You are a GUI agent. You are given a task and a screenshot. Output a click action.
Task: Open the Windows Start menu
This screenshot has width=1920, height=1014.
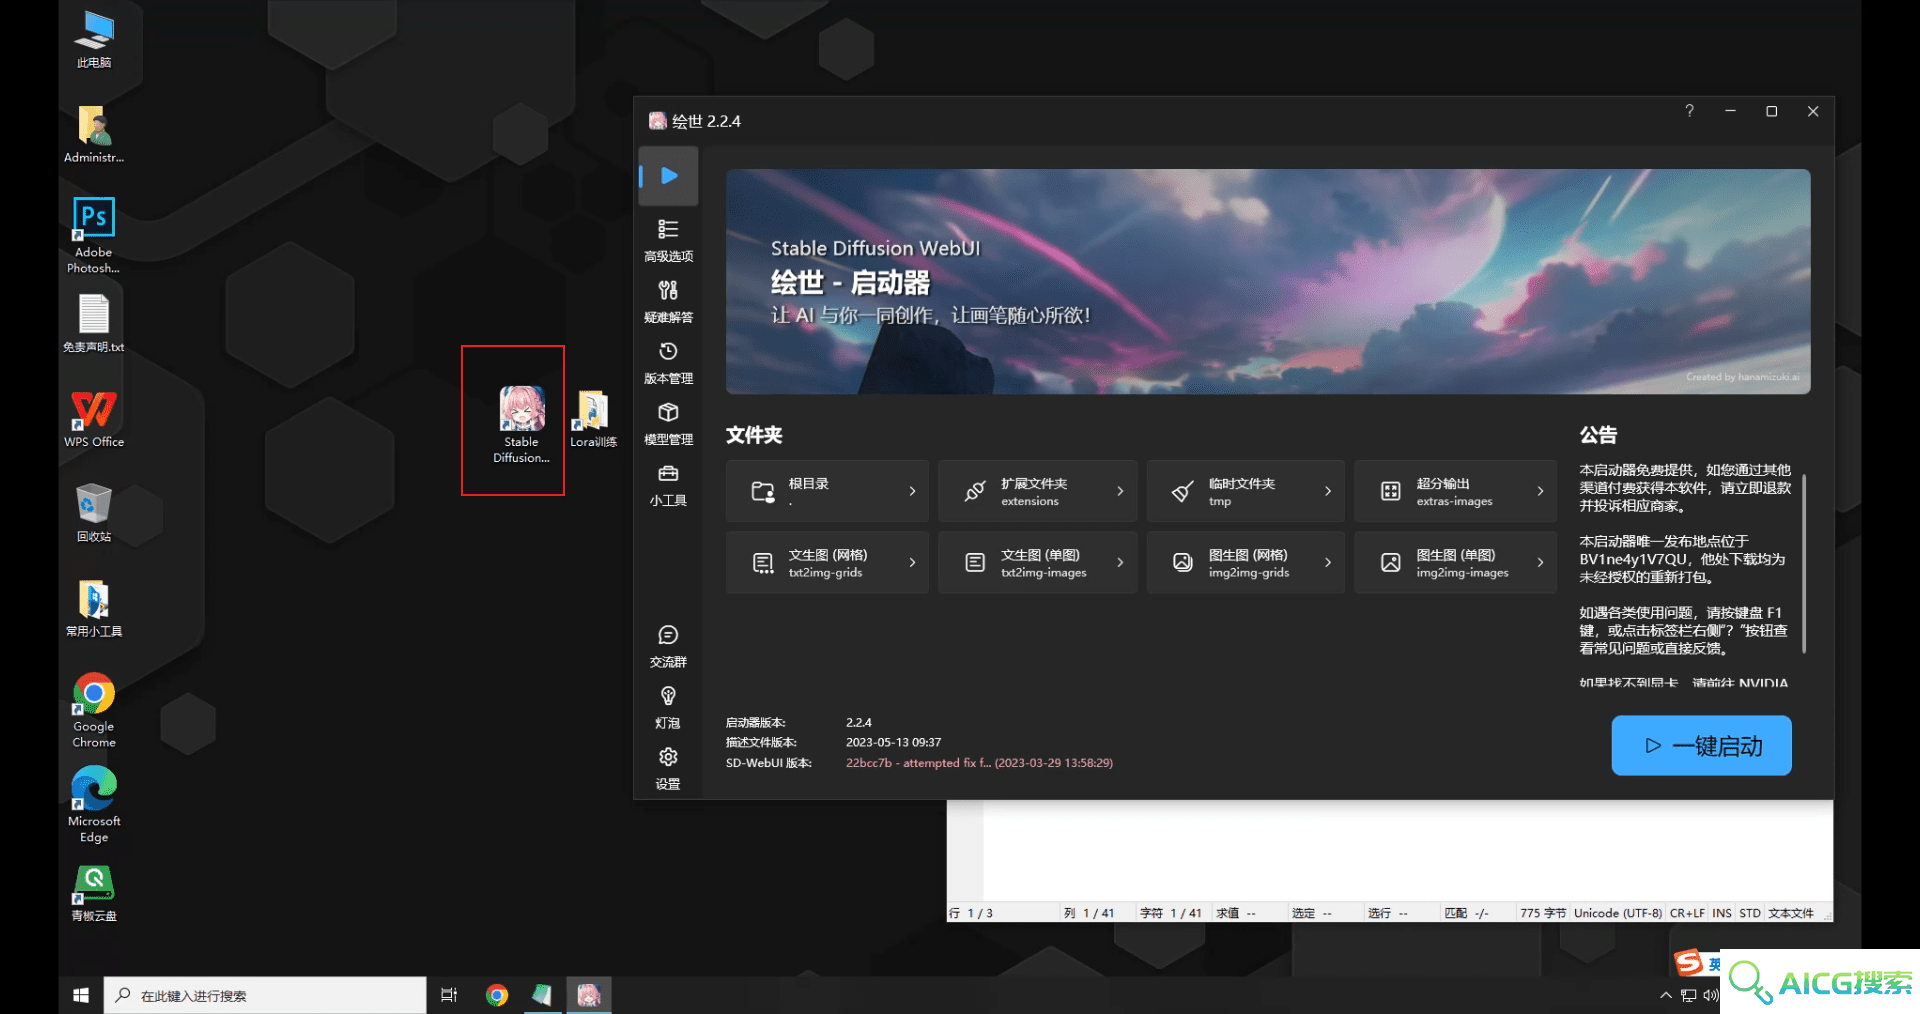coord(81,995)
